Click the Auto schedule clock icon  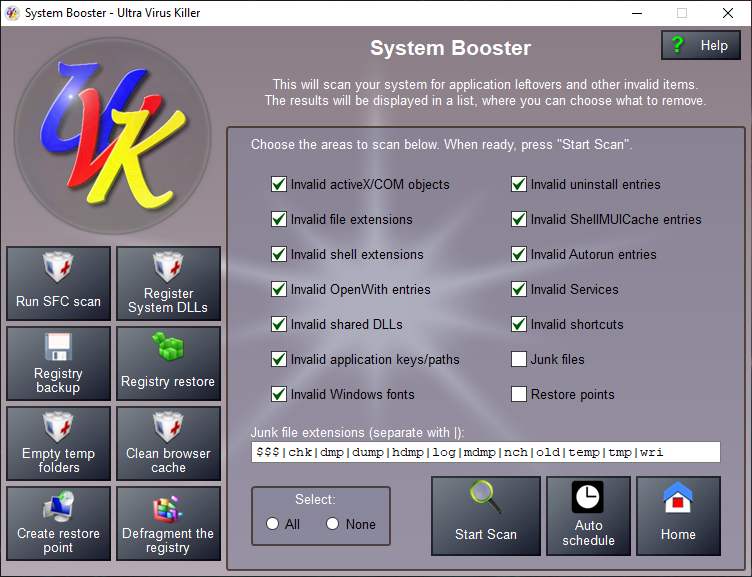[x=588, y=497]
